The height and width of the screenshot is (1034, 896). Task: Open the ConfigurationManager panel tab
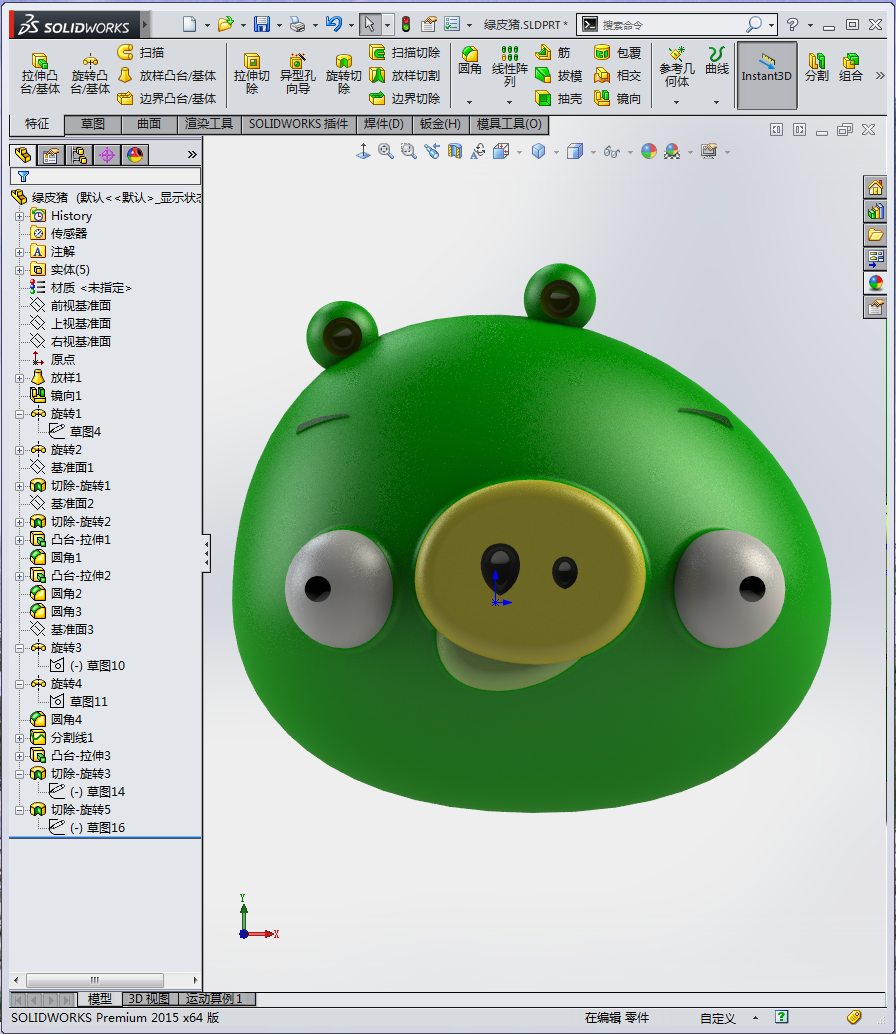pyautogui.click(x=79, y=155)
